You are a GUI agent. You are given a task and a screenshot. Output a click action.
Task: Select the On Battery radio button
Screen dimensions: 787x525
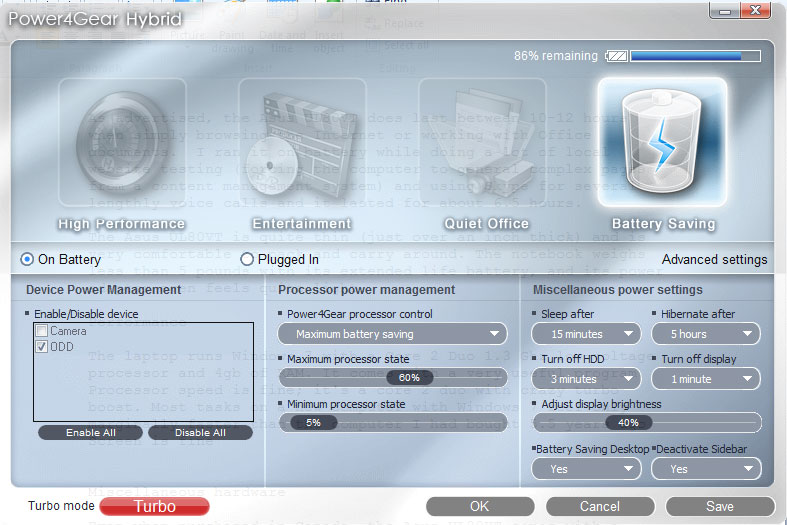pos(27,259)
